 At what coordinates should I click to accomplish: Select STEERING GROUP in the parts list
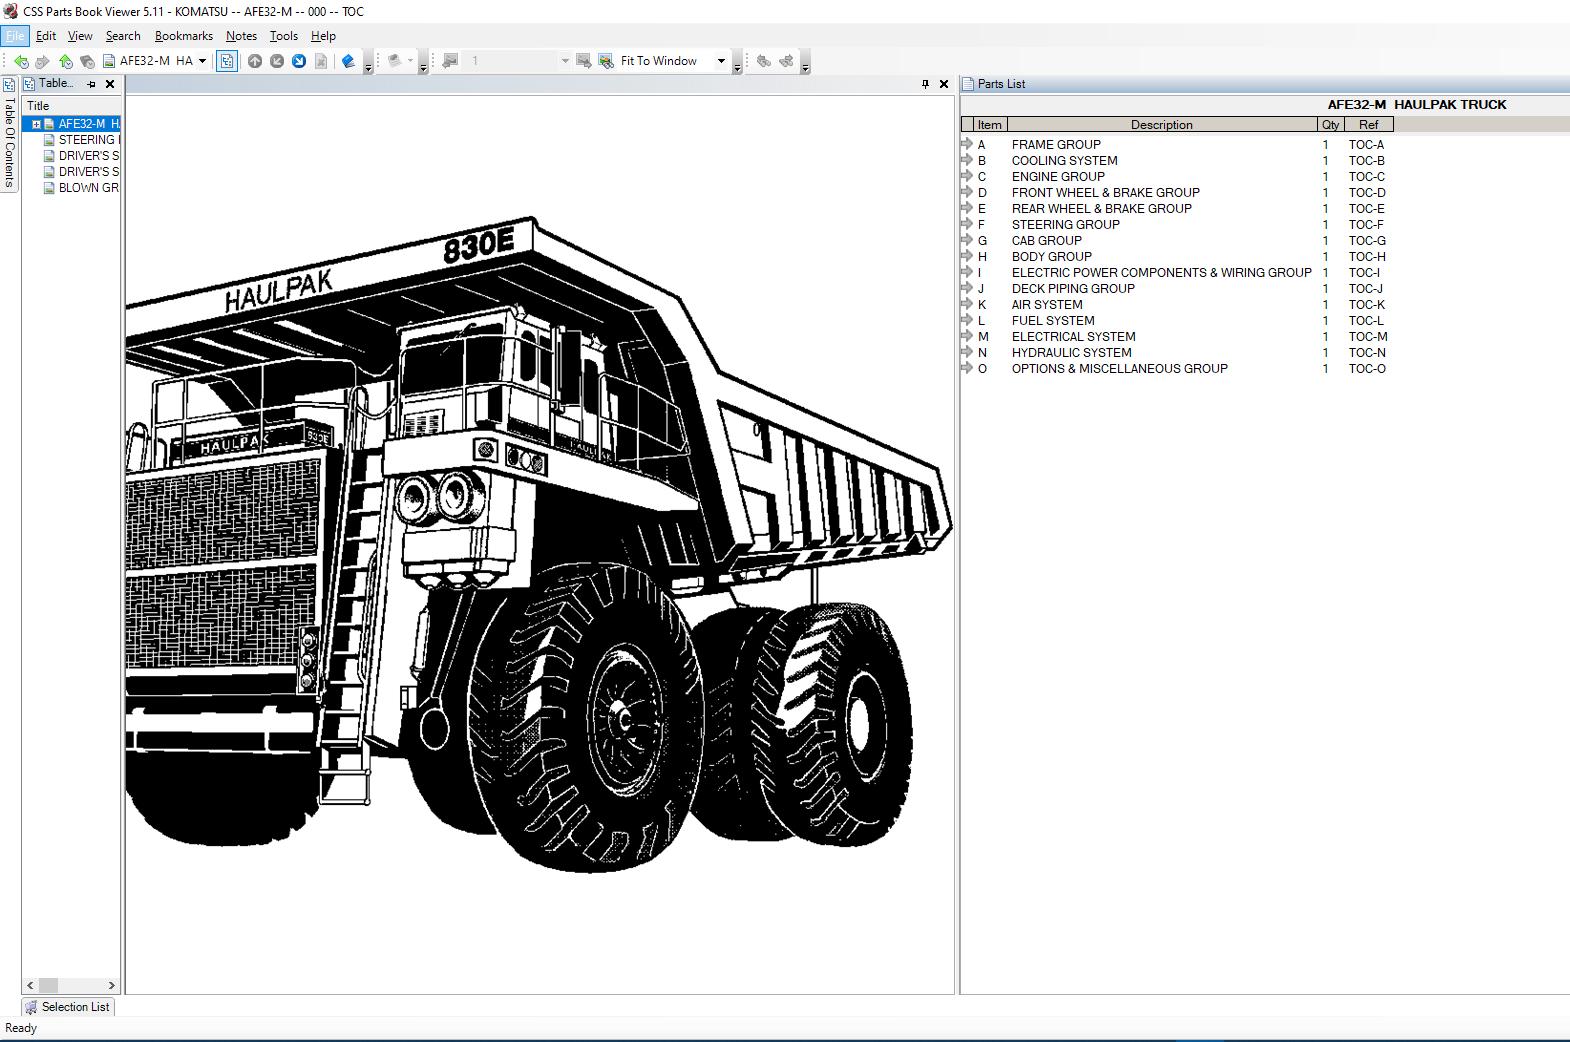click(1065, 225)
